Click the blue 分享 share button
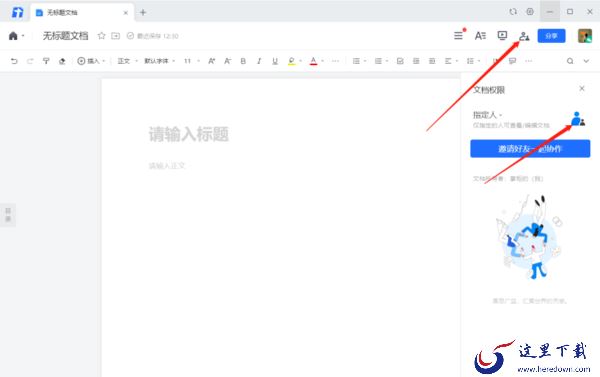 pos(551,36)
